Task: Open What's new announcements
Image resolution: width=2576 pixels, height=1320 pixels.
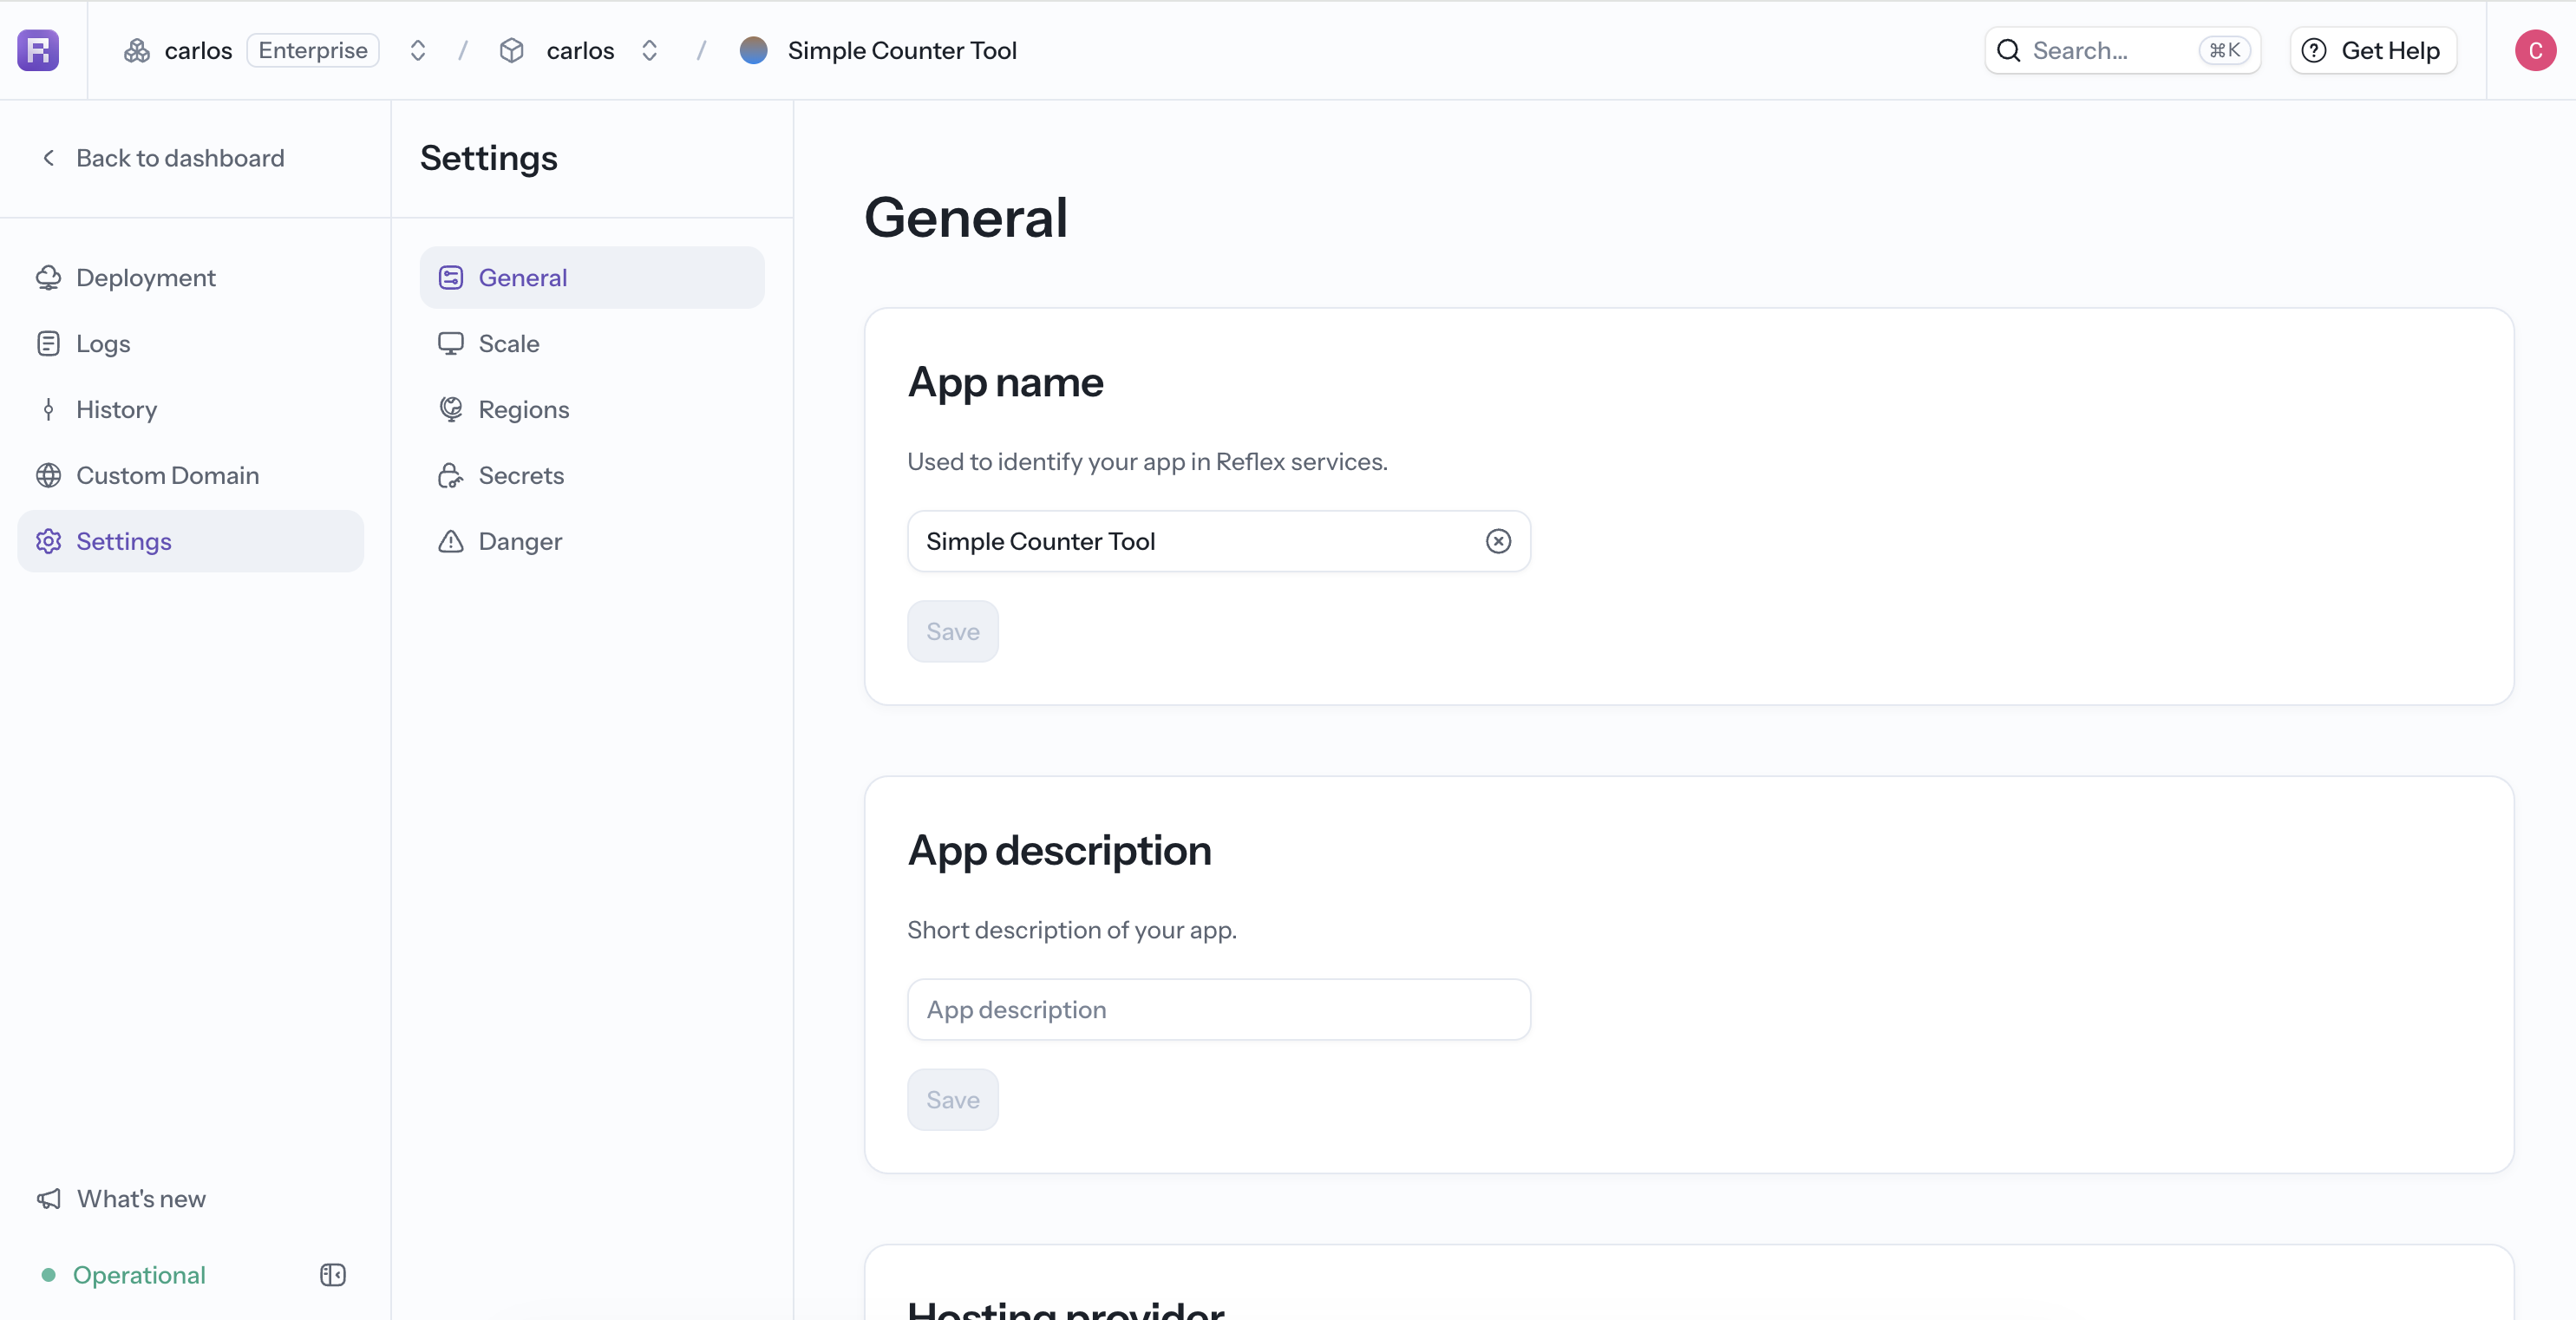Action: point(122,1198)
